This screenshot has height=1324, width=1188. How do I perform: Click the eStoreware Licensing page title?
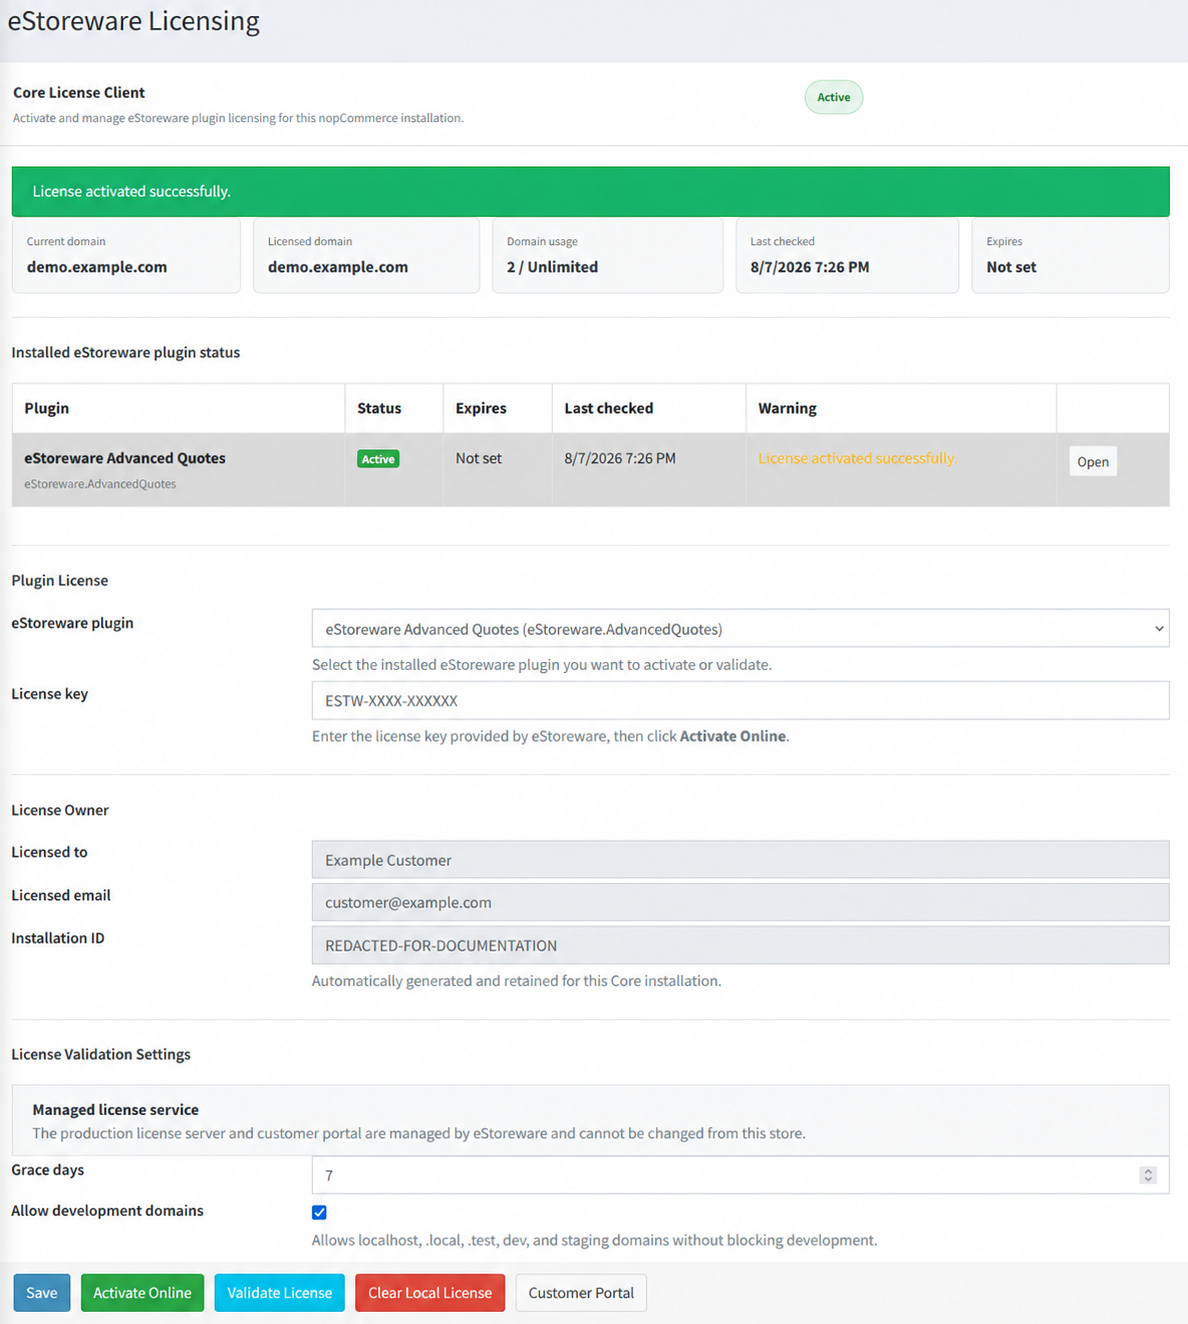[x=133, y=21]
